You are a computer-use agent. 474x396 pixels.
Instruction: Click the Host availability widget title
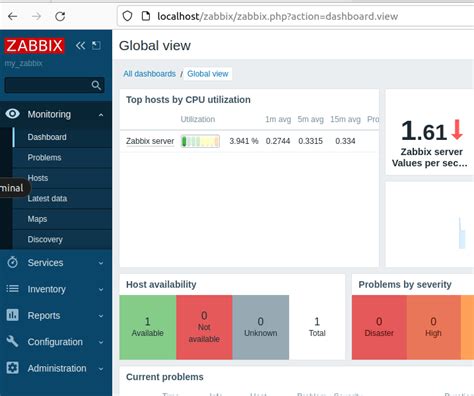(x=161, y=284)
